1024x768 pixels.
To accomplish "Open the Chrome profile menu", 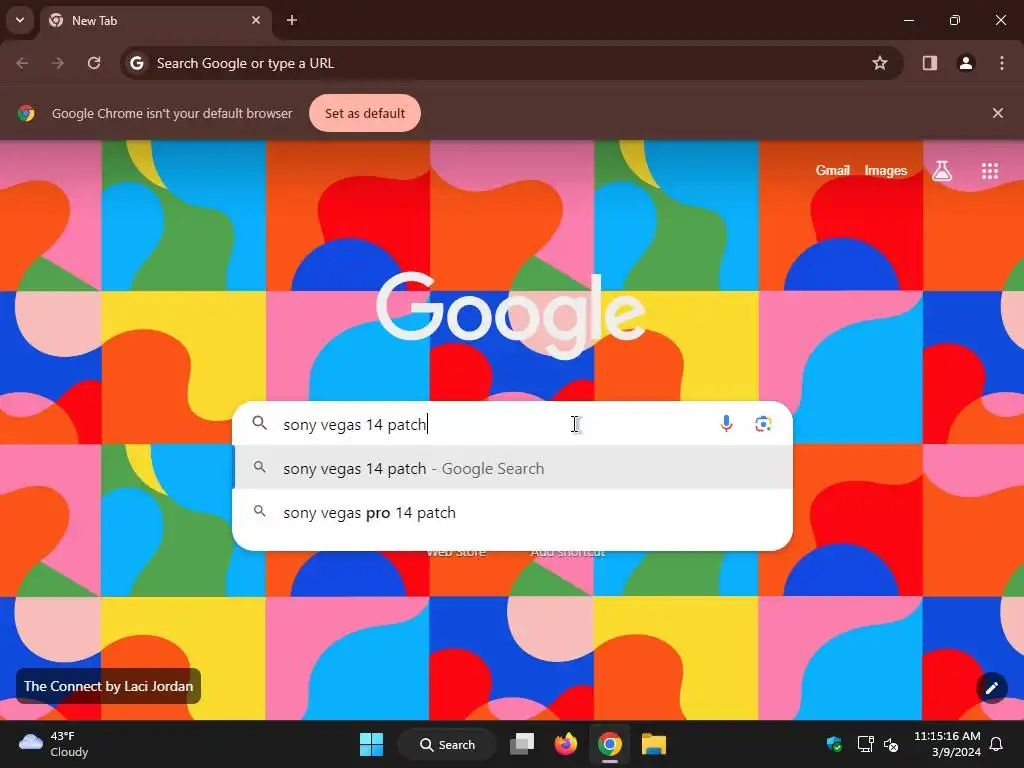I will [965, 63].
